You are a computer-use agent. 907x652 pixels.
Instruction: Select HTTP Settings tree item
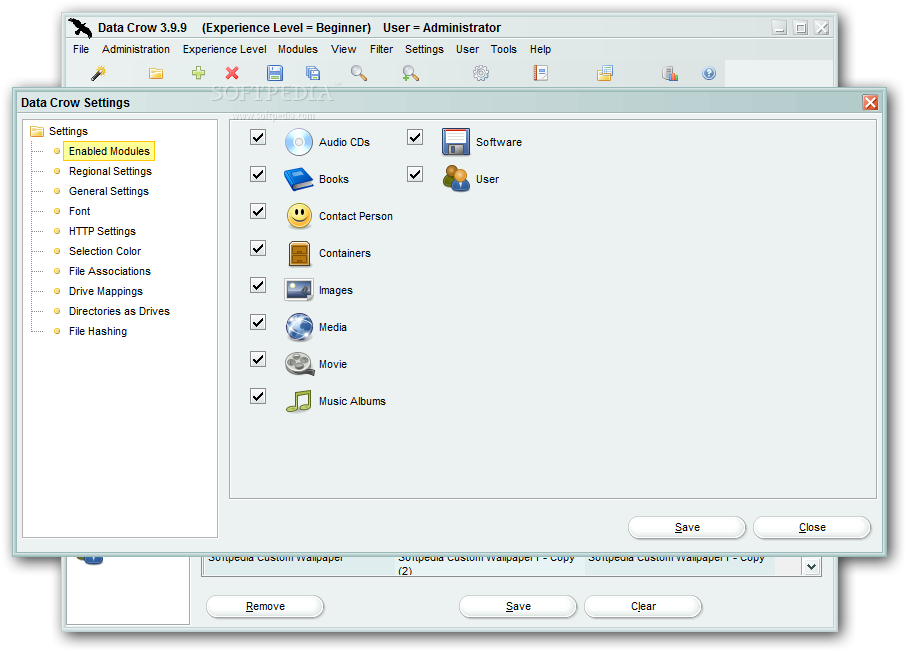102,231
